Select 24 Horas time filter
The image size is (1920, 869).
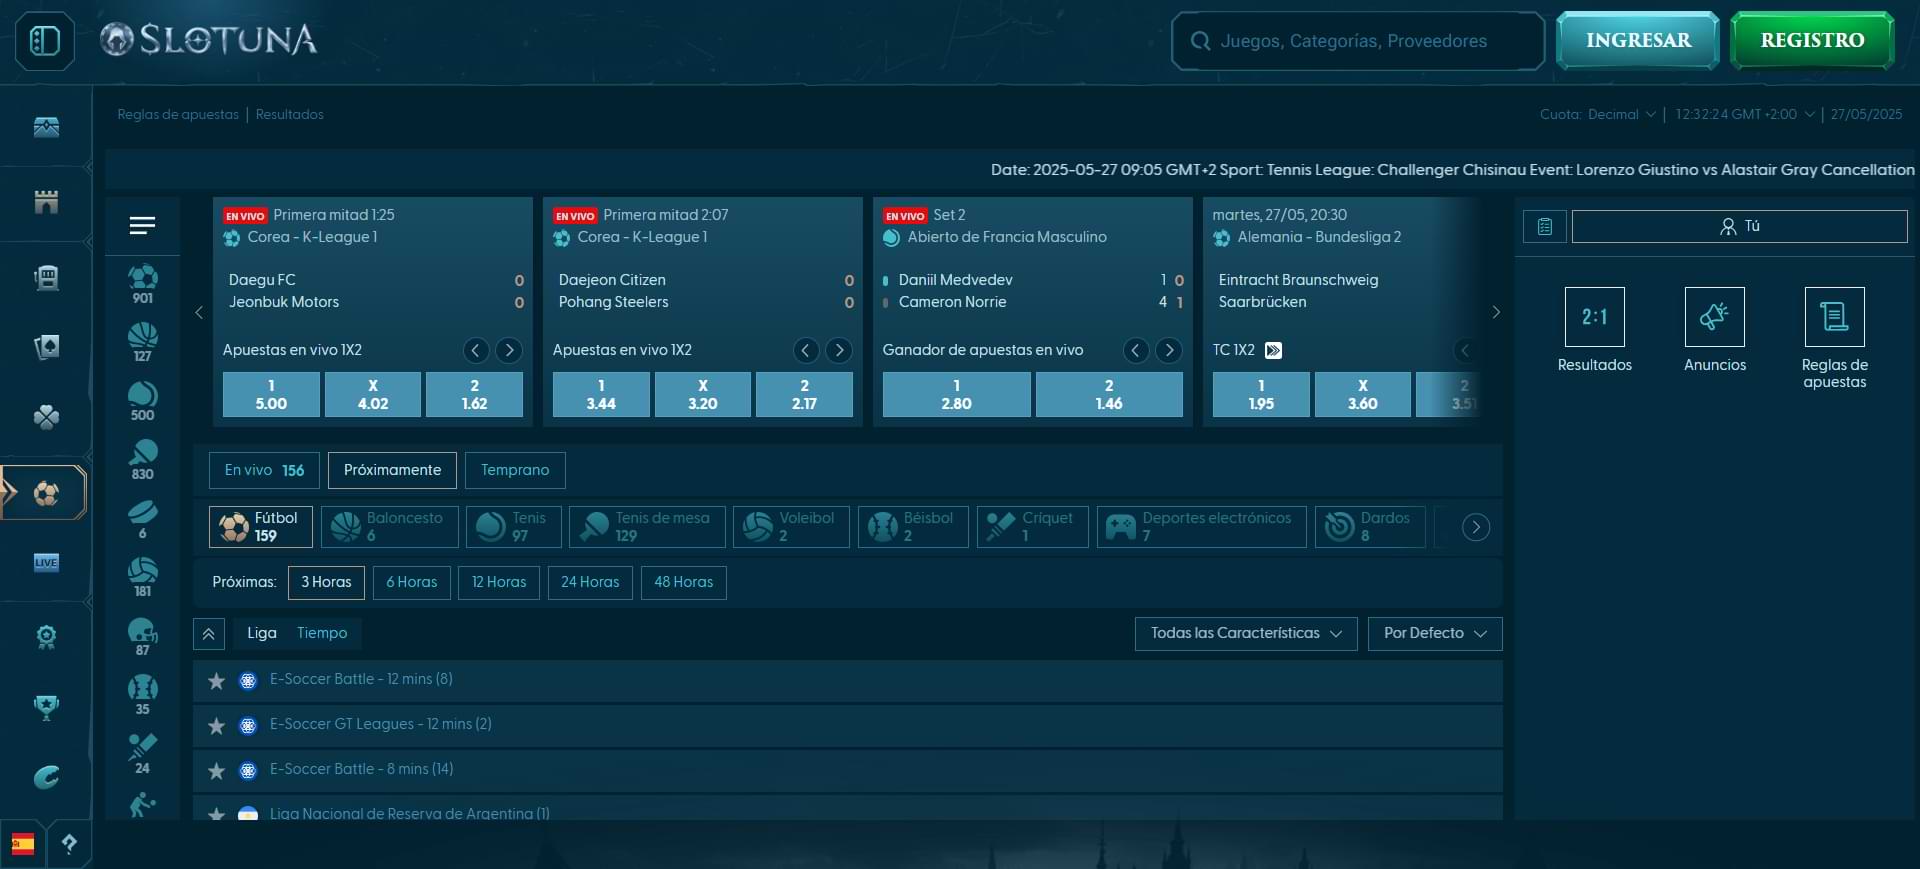click(590, 582)
